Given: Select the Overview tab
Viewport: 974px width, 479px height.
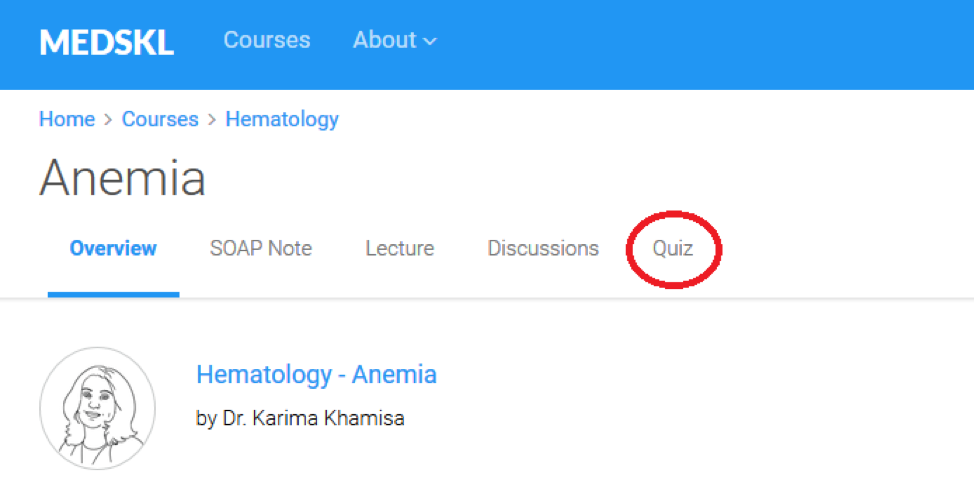Looking at the screenshot, I should pyautogui.click(x=113, y=249).
